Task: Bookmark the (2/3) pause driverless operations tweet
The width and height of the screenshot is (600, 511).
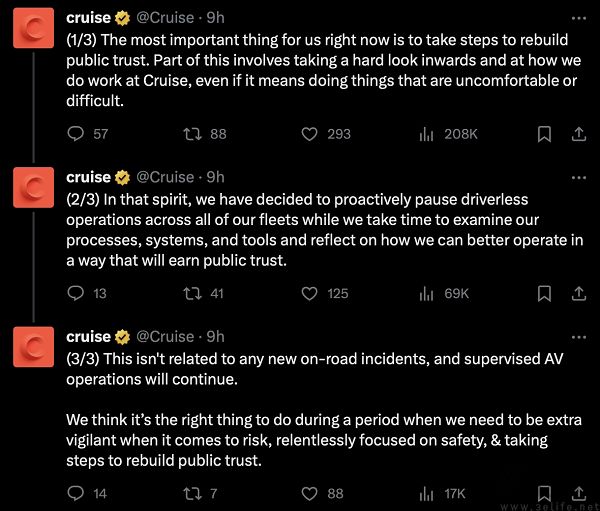Action: coord(544,294)
